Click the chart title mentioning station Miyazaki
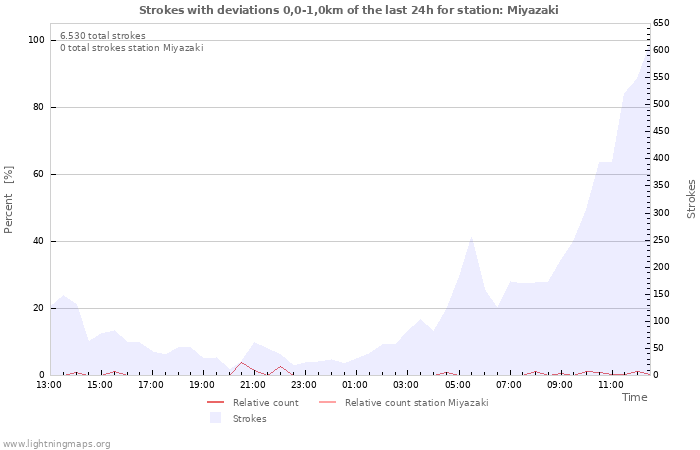Image resolution: width=700 pixels, height=450 pixels. point(349,10)
